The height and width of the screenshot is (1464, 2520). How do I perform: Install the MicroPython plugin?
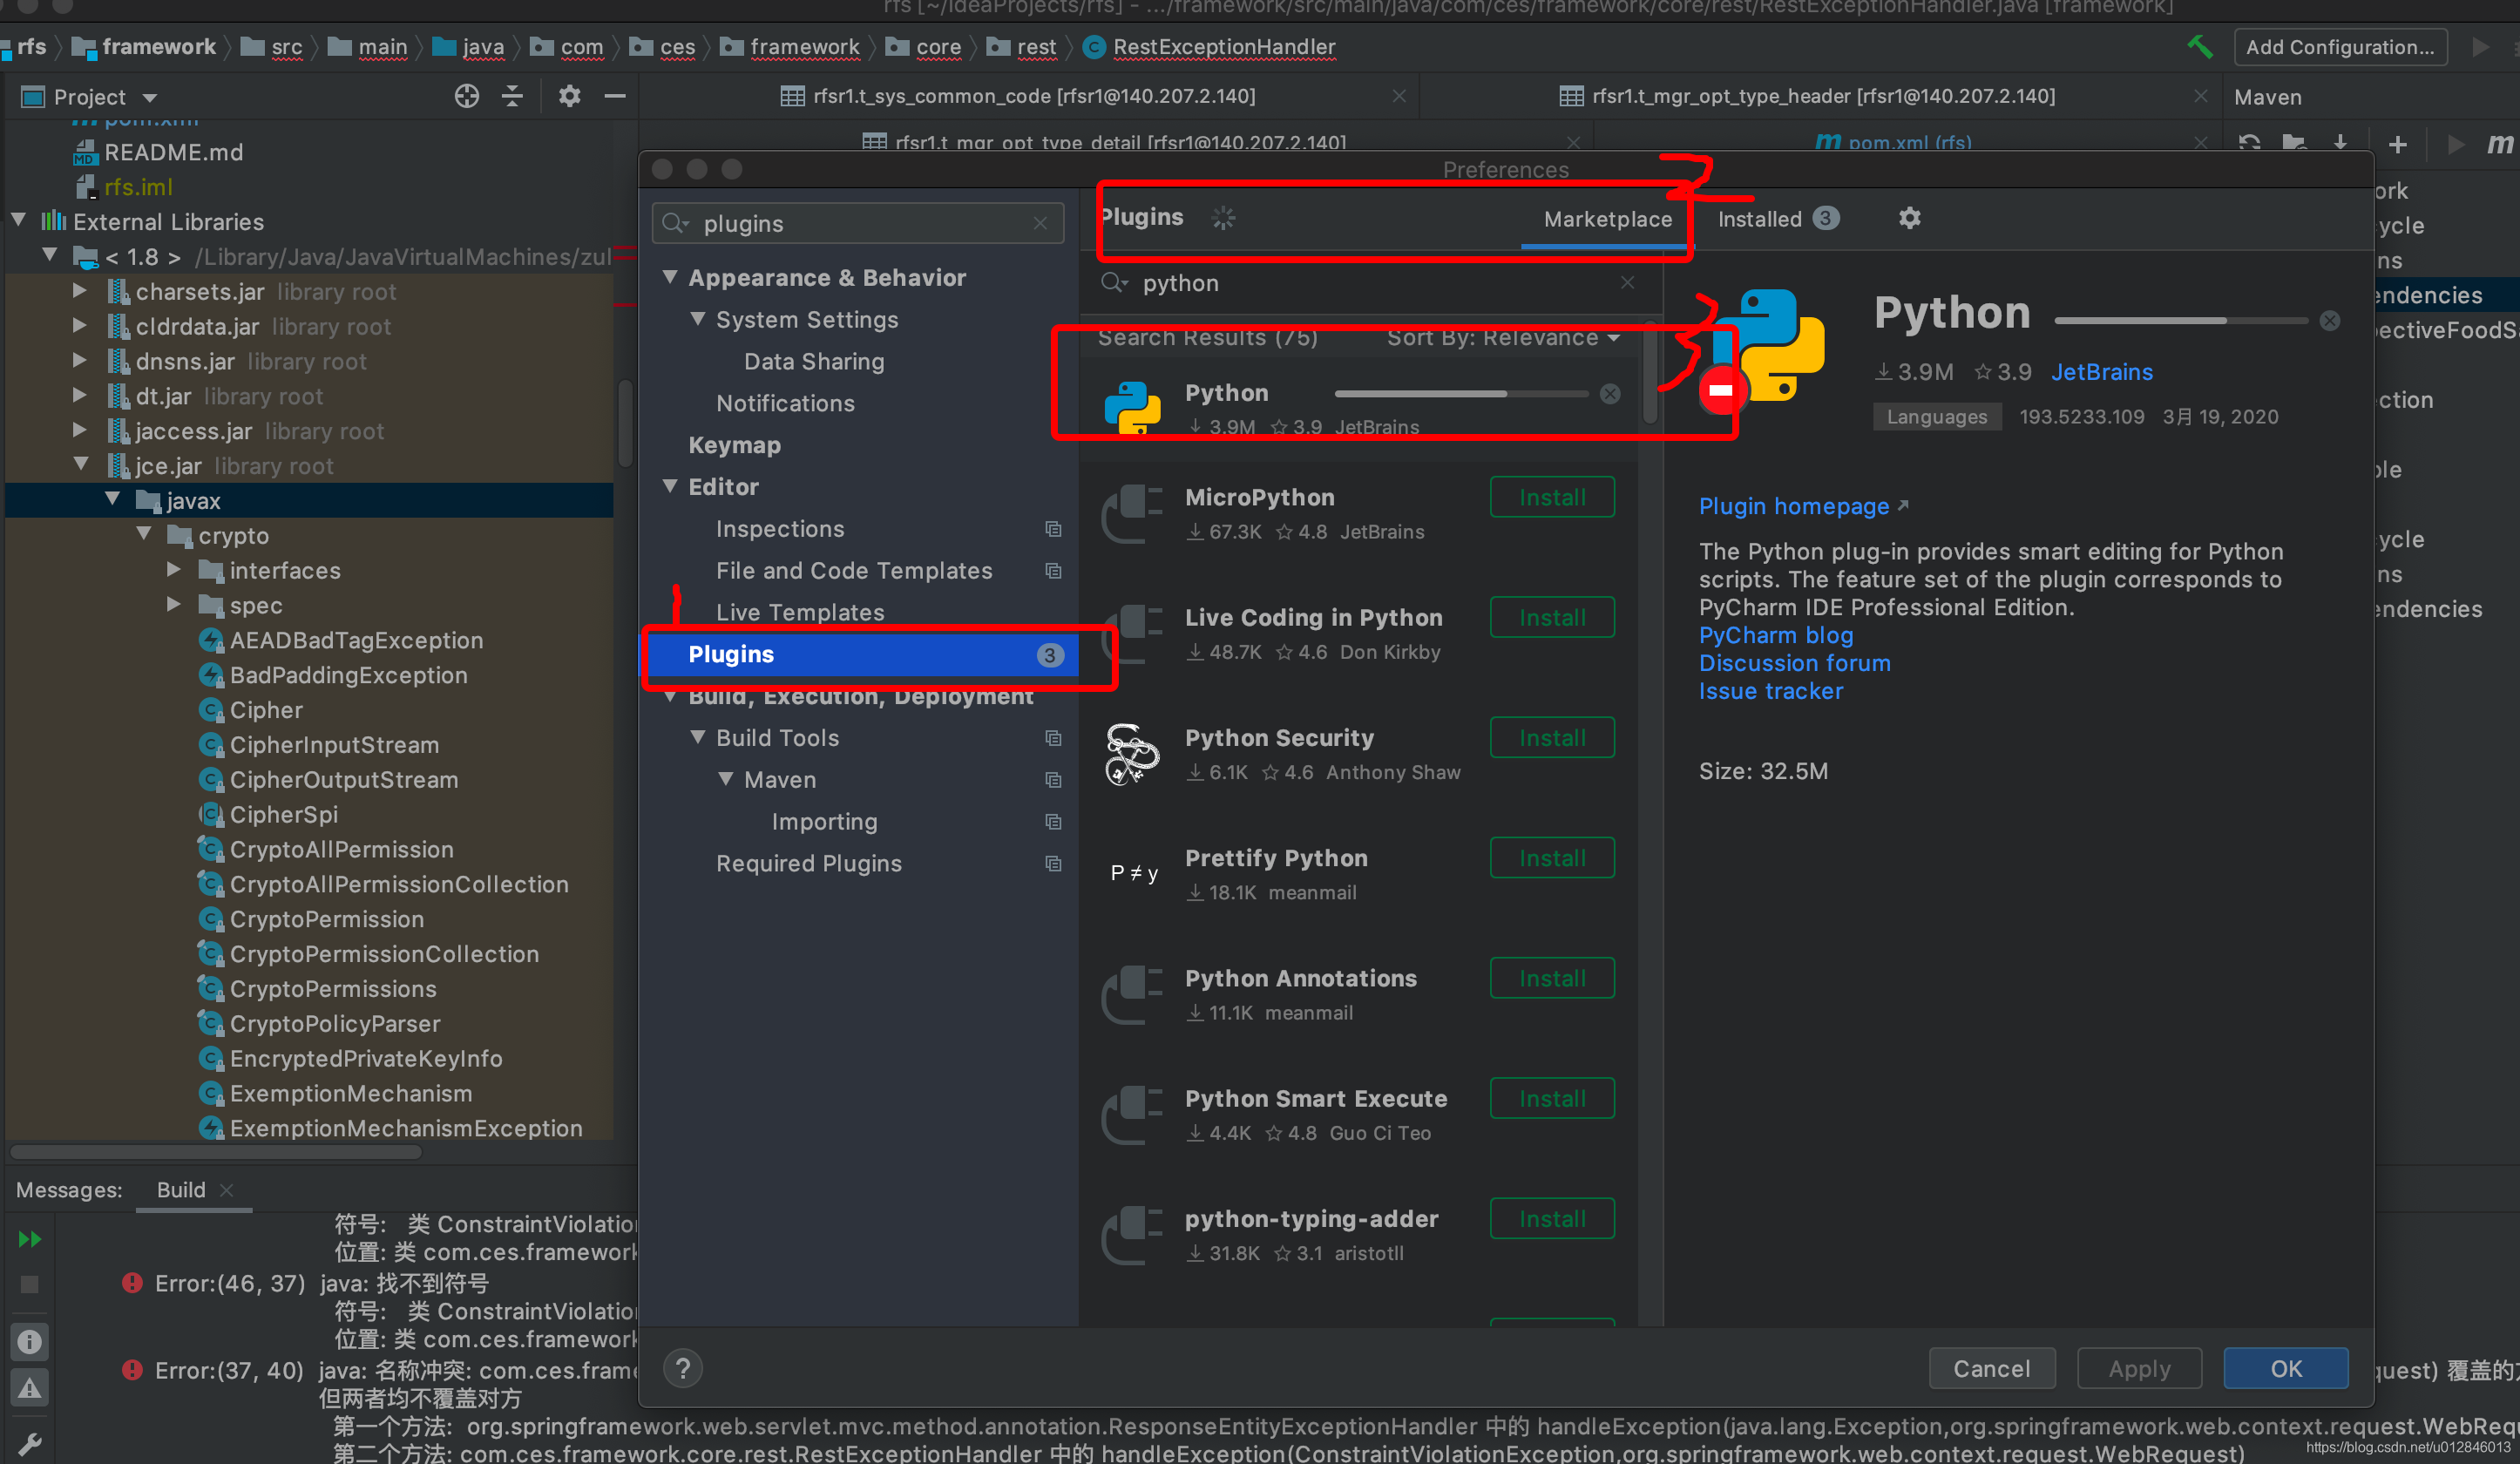(1552, 497)
